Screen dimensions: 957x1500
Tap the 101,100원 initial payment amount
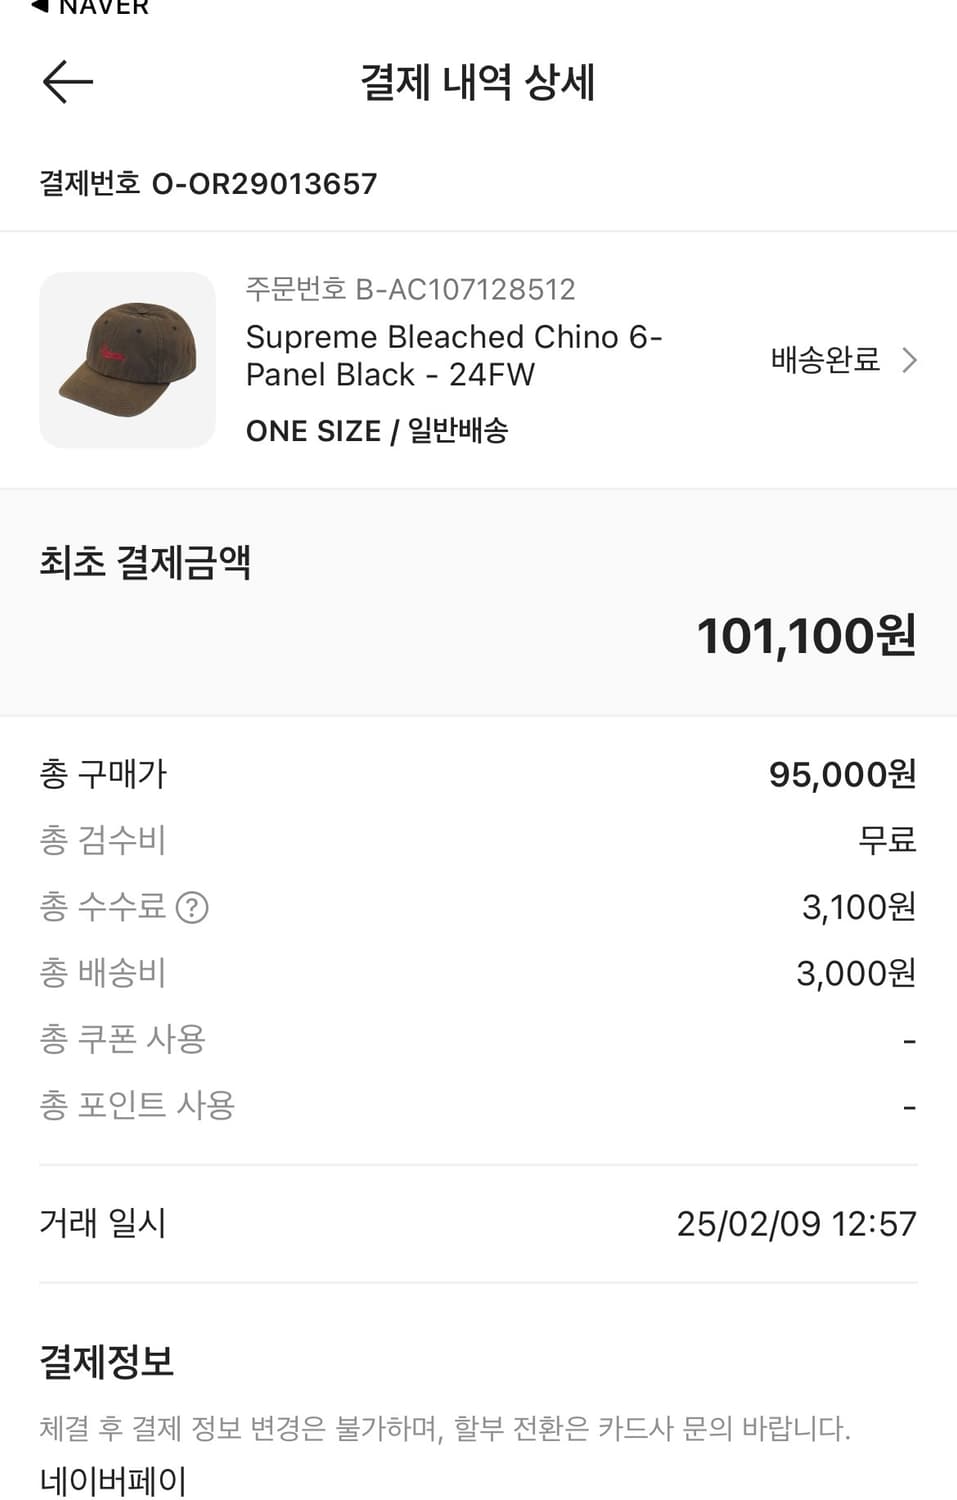(805, 636)
